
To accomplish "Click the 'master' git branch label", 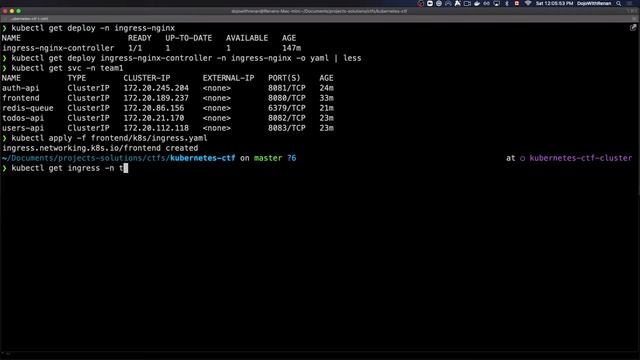I will [x=268, y=158].
